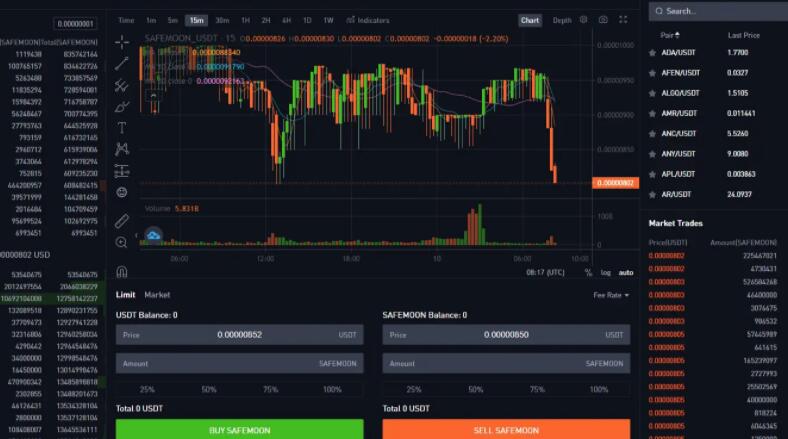
Task: Click the search magnifier icon
Action: pyautogui.click(x=659, y=11)
